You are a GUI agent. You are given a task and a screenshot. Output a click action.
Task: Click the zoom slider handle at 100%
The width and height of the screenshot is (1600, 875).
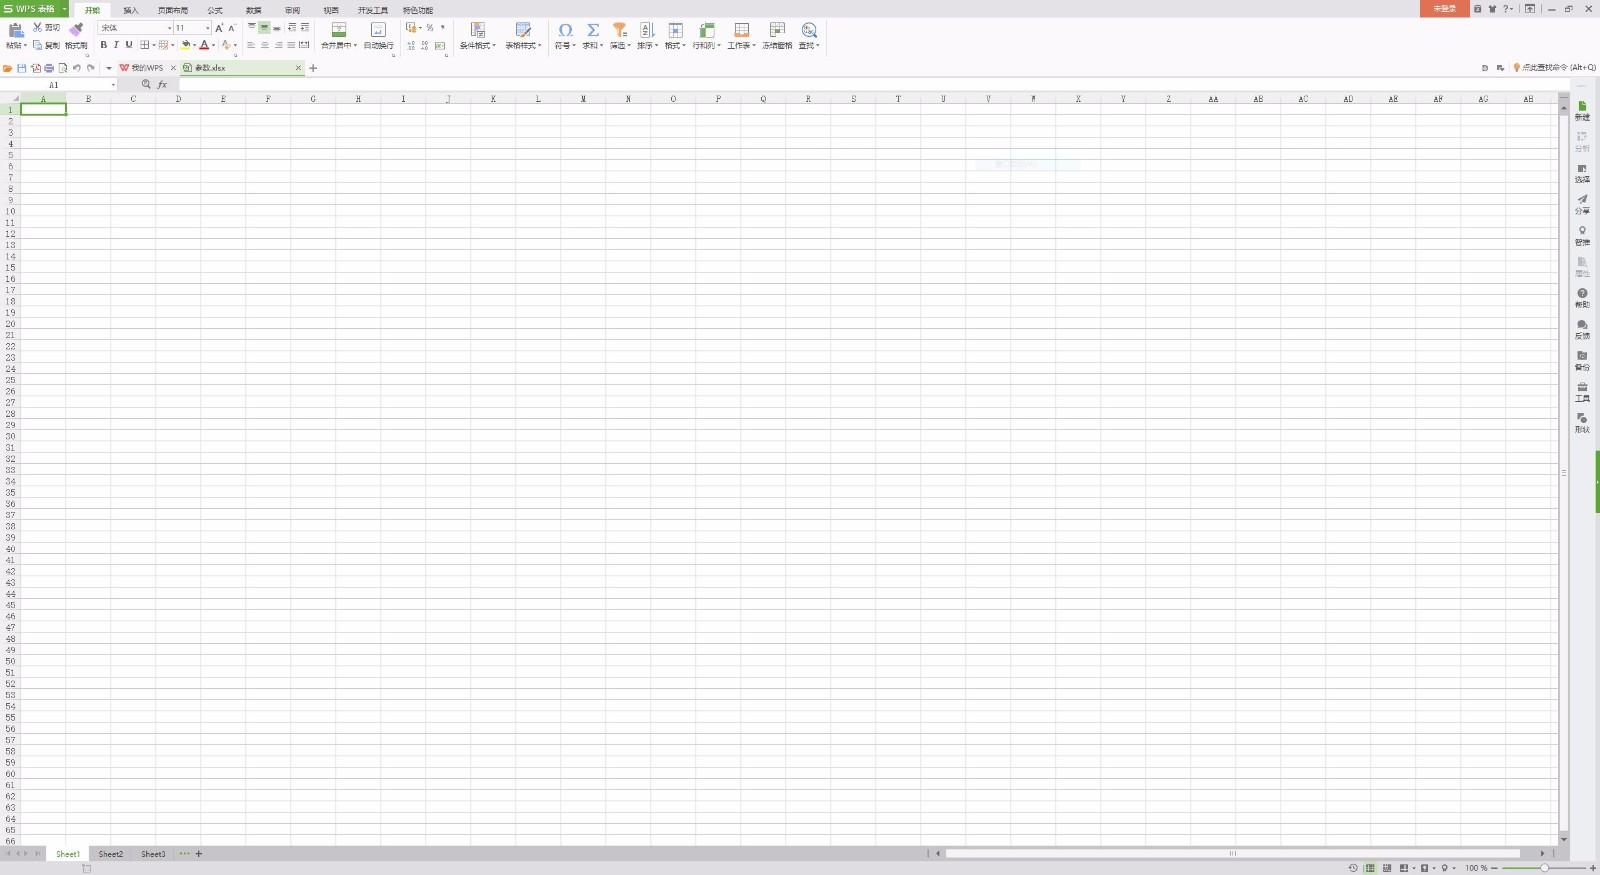click(x=1544, y=868)
